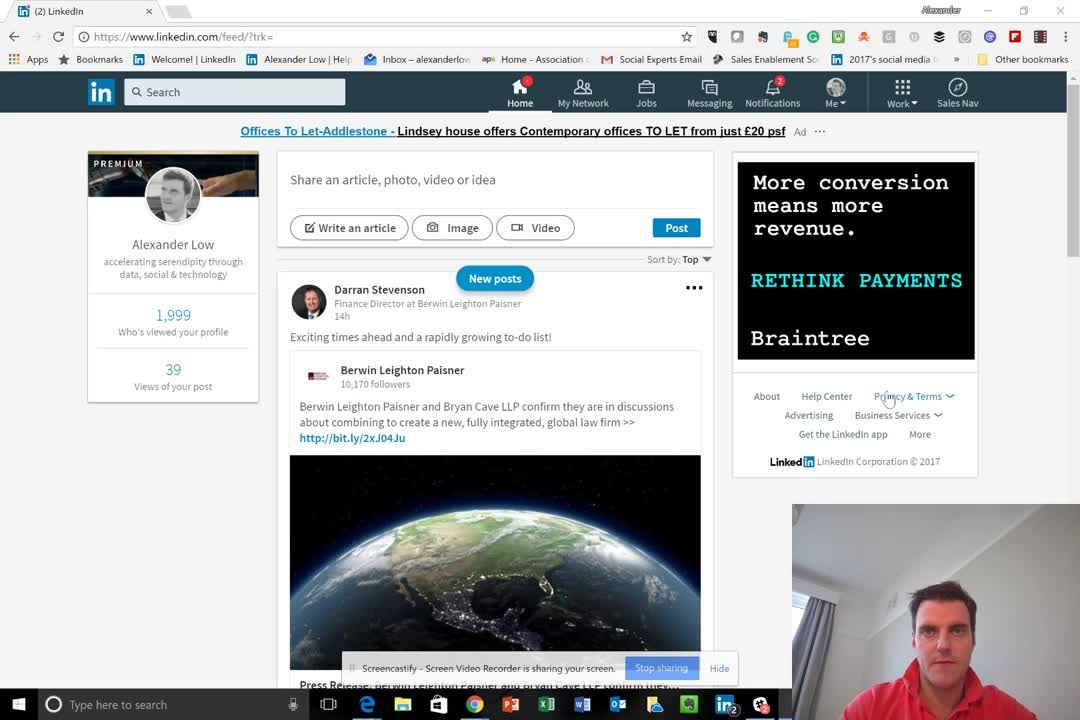
Task: Open Excel from the taskbar
Action: pyautogui.click(x=546, y=704)
